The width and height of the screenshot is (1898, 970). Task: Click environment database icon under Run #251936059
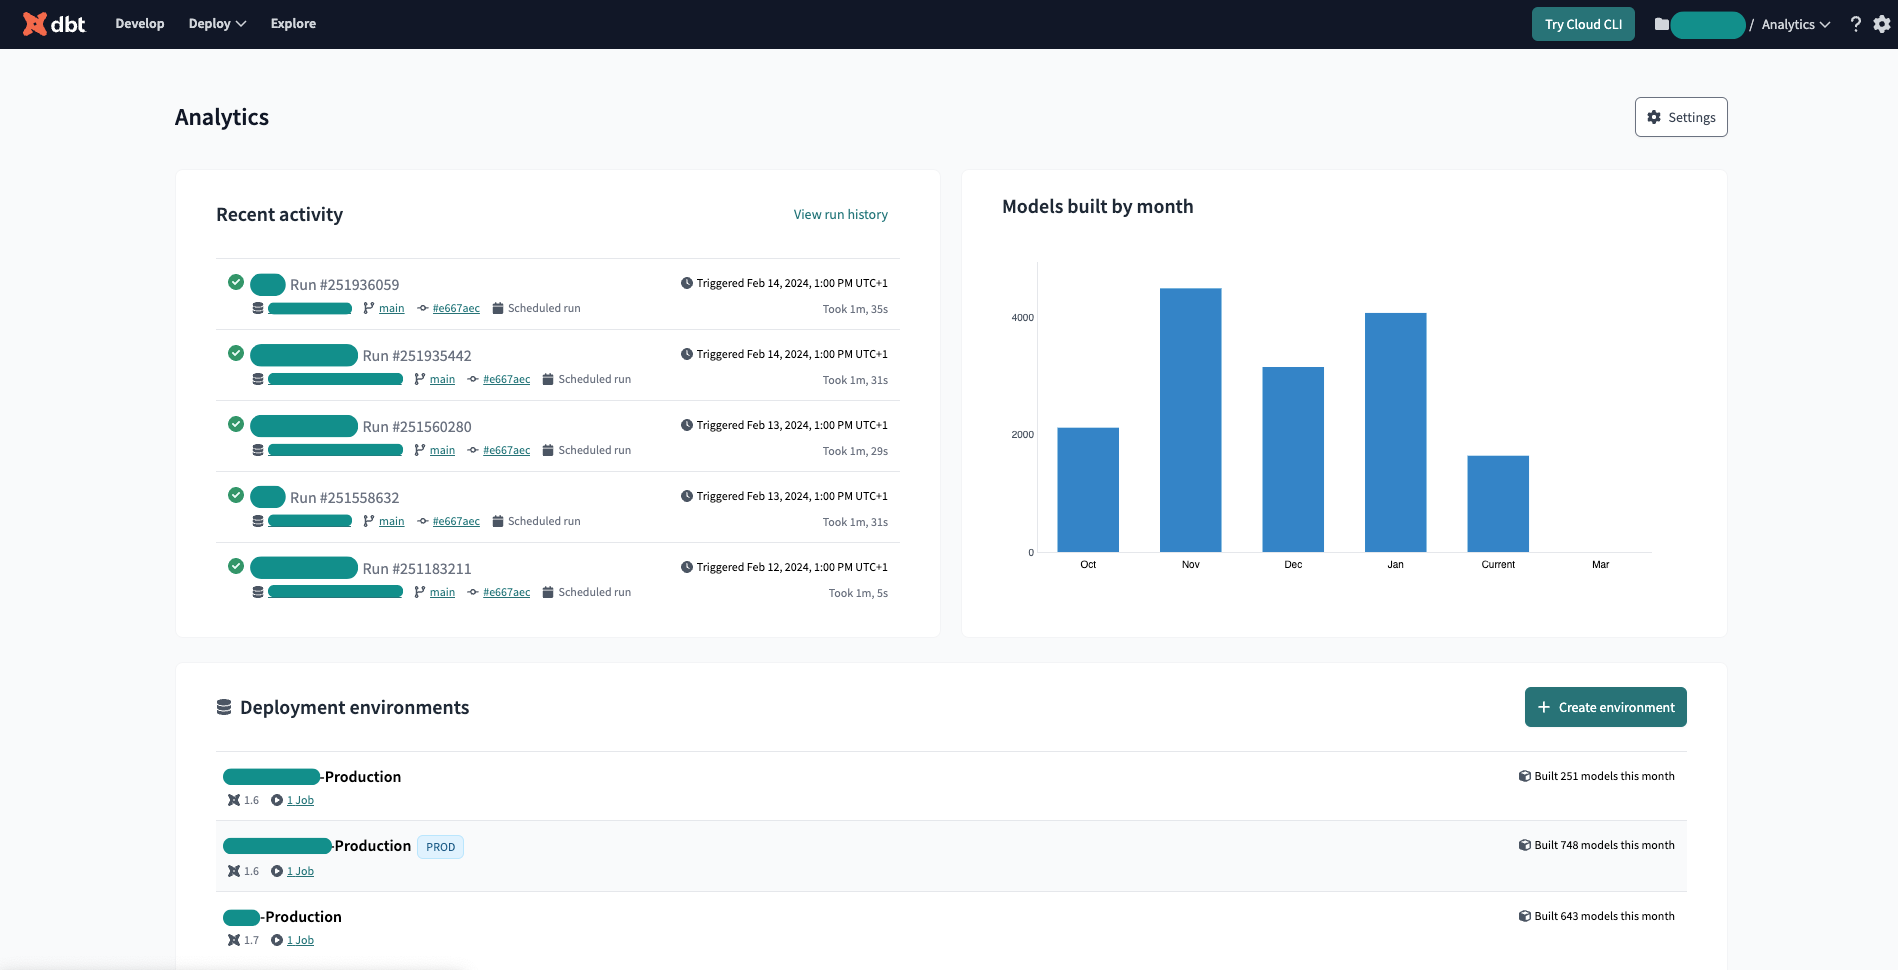tap(258, 308)
